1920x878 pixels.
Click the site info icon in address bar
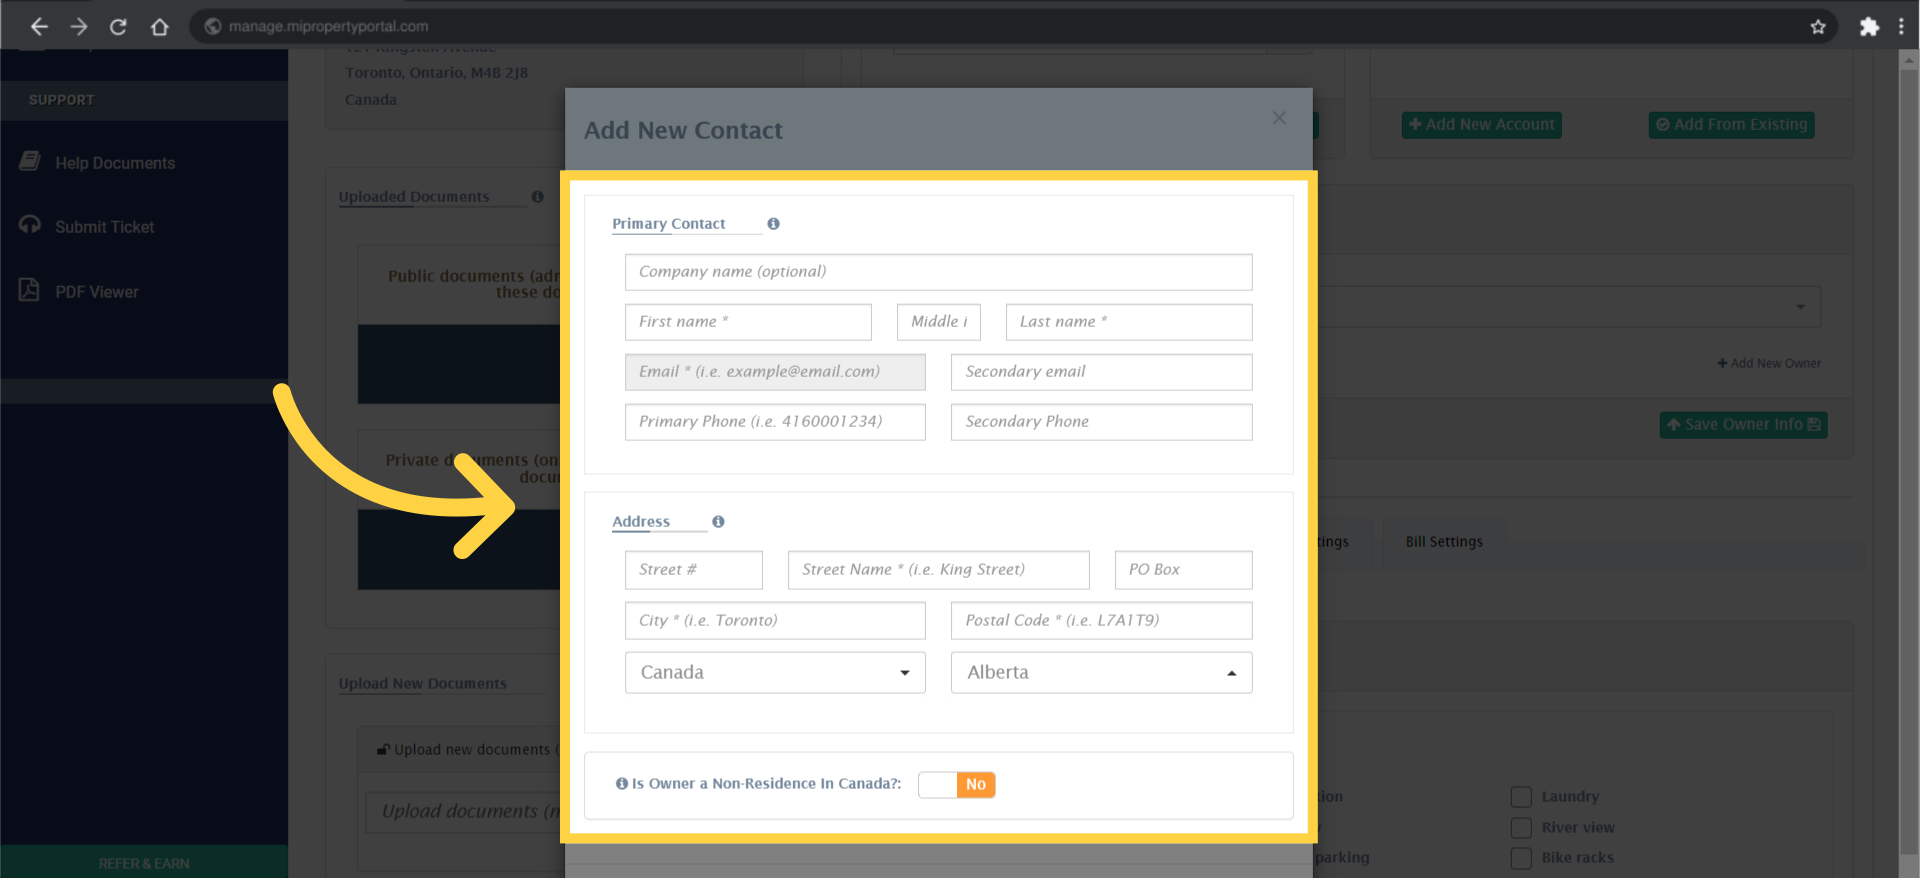[x=212, y=27]
